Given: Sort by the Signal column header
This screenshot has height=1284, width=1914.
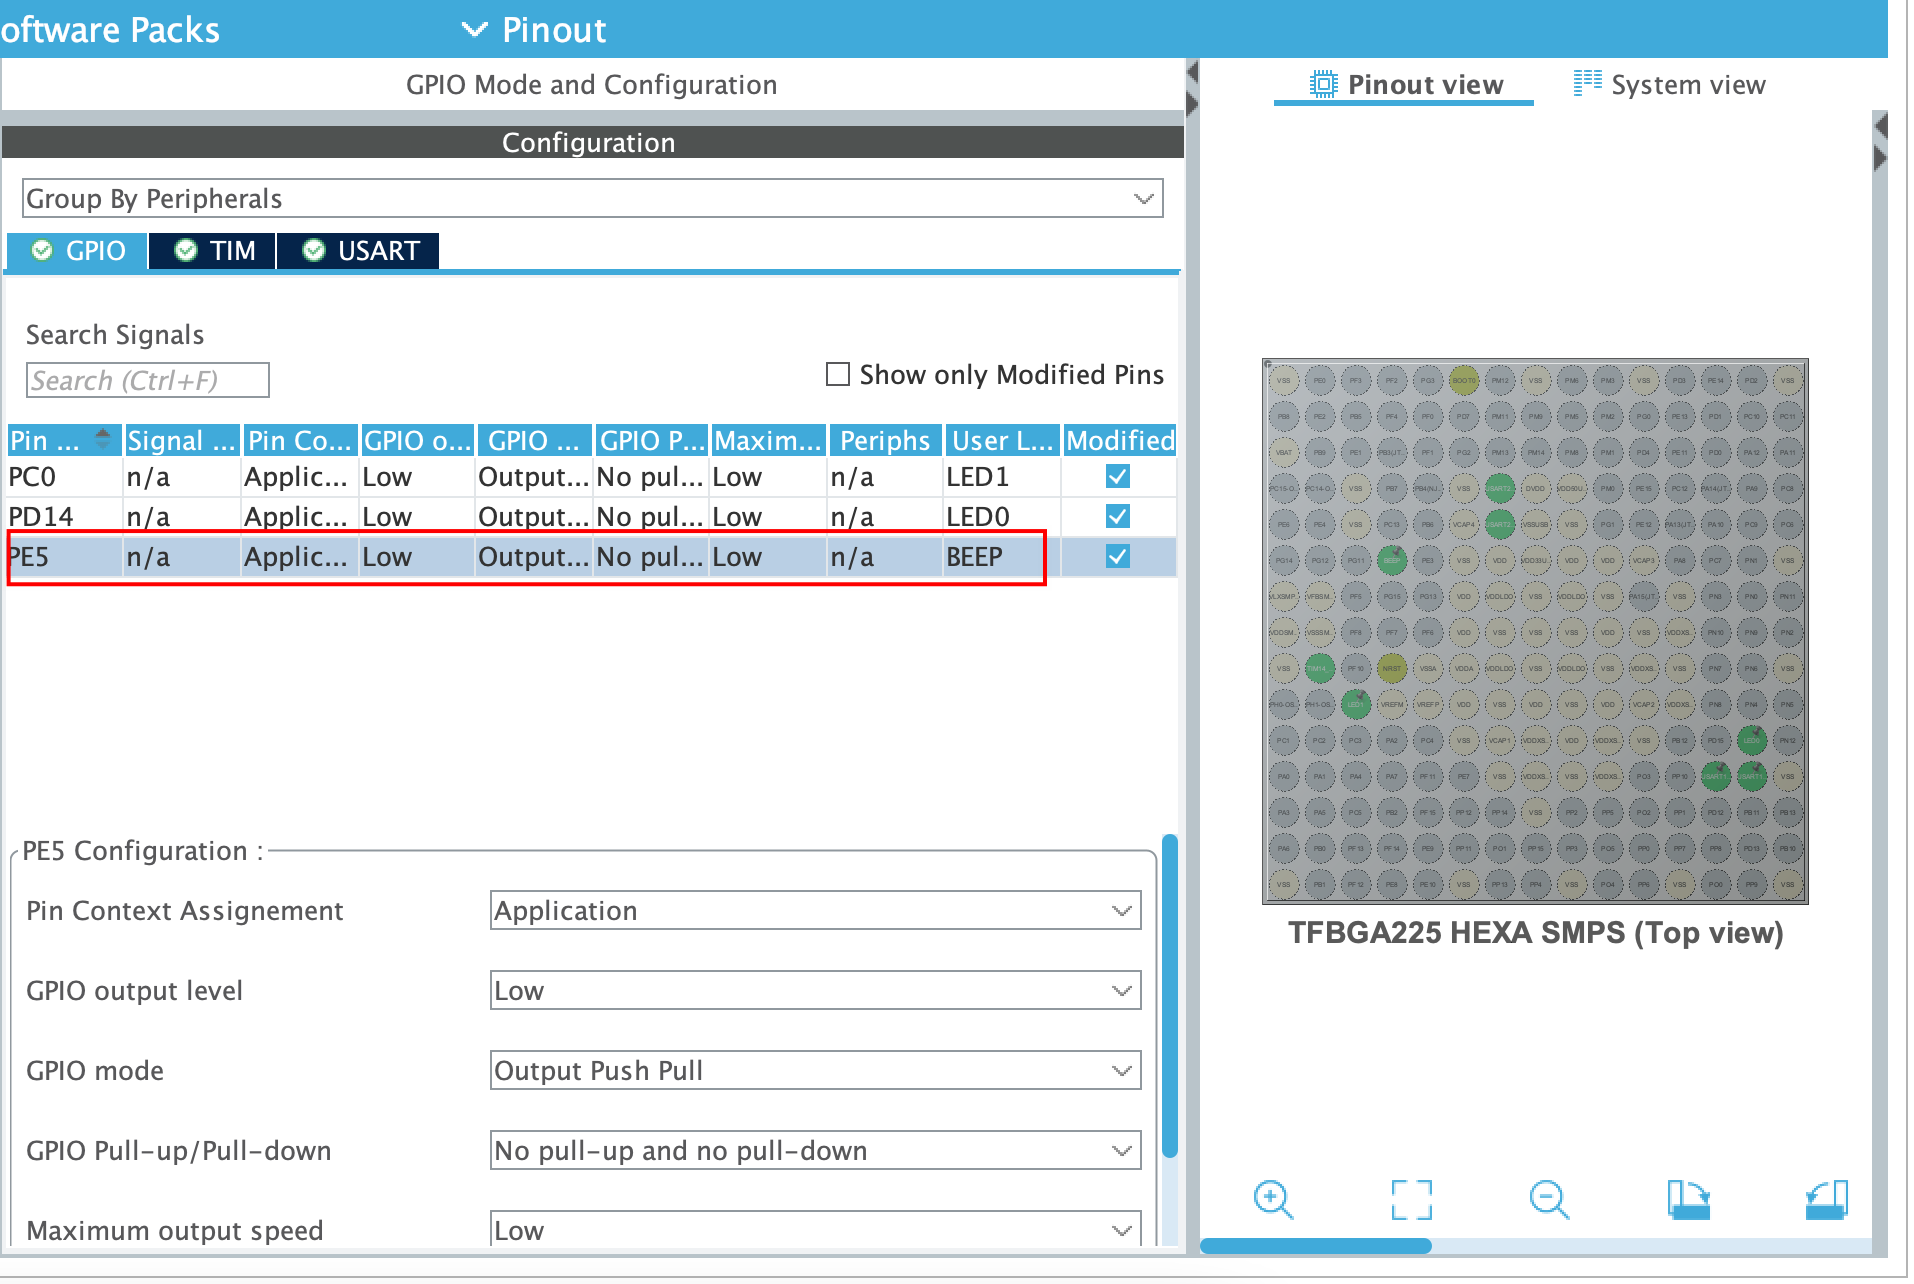Looking at the screenshot, I should point(181,440).
